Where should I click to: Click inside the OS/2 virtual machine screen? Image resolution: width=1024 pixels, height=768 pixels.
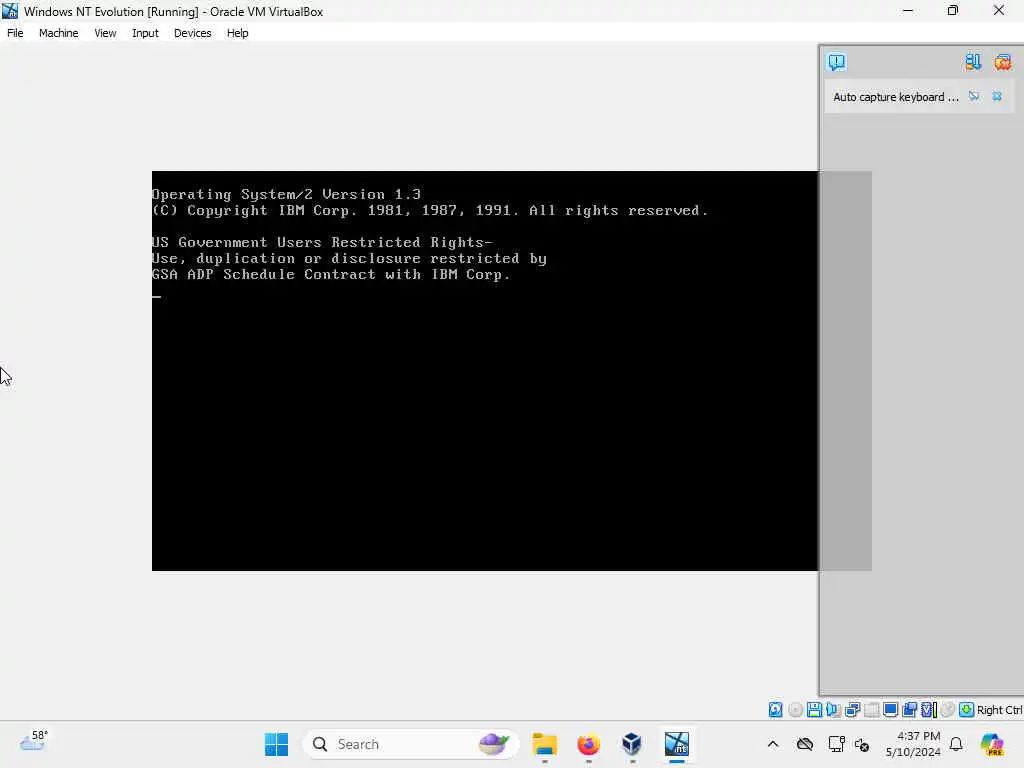pos(485,370)
